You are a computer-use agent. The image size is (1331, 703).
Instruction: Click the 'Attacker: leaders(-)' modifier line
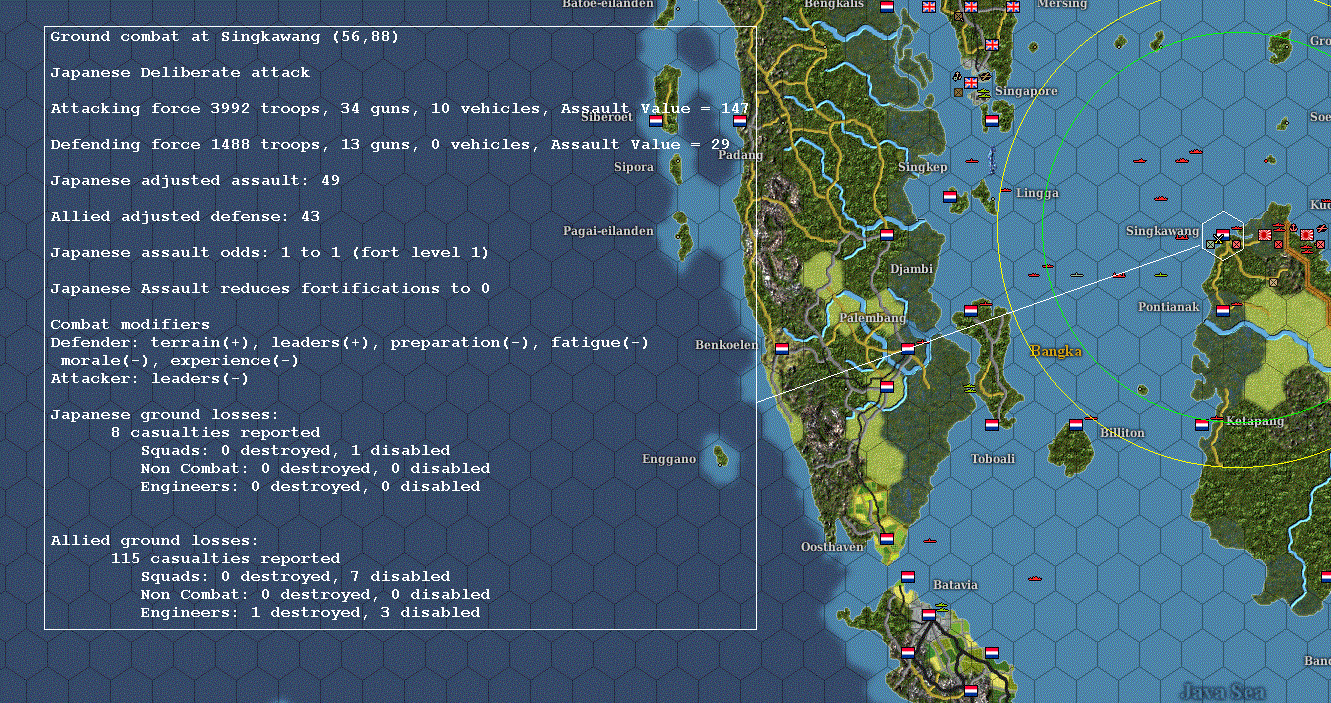(150, 379)
